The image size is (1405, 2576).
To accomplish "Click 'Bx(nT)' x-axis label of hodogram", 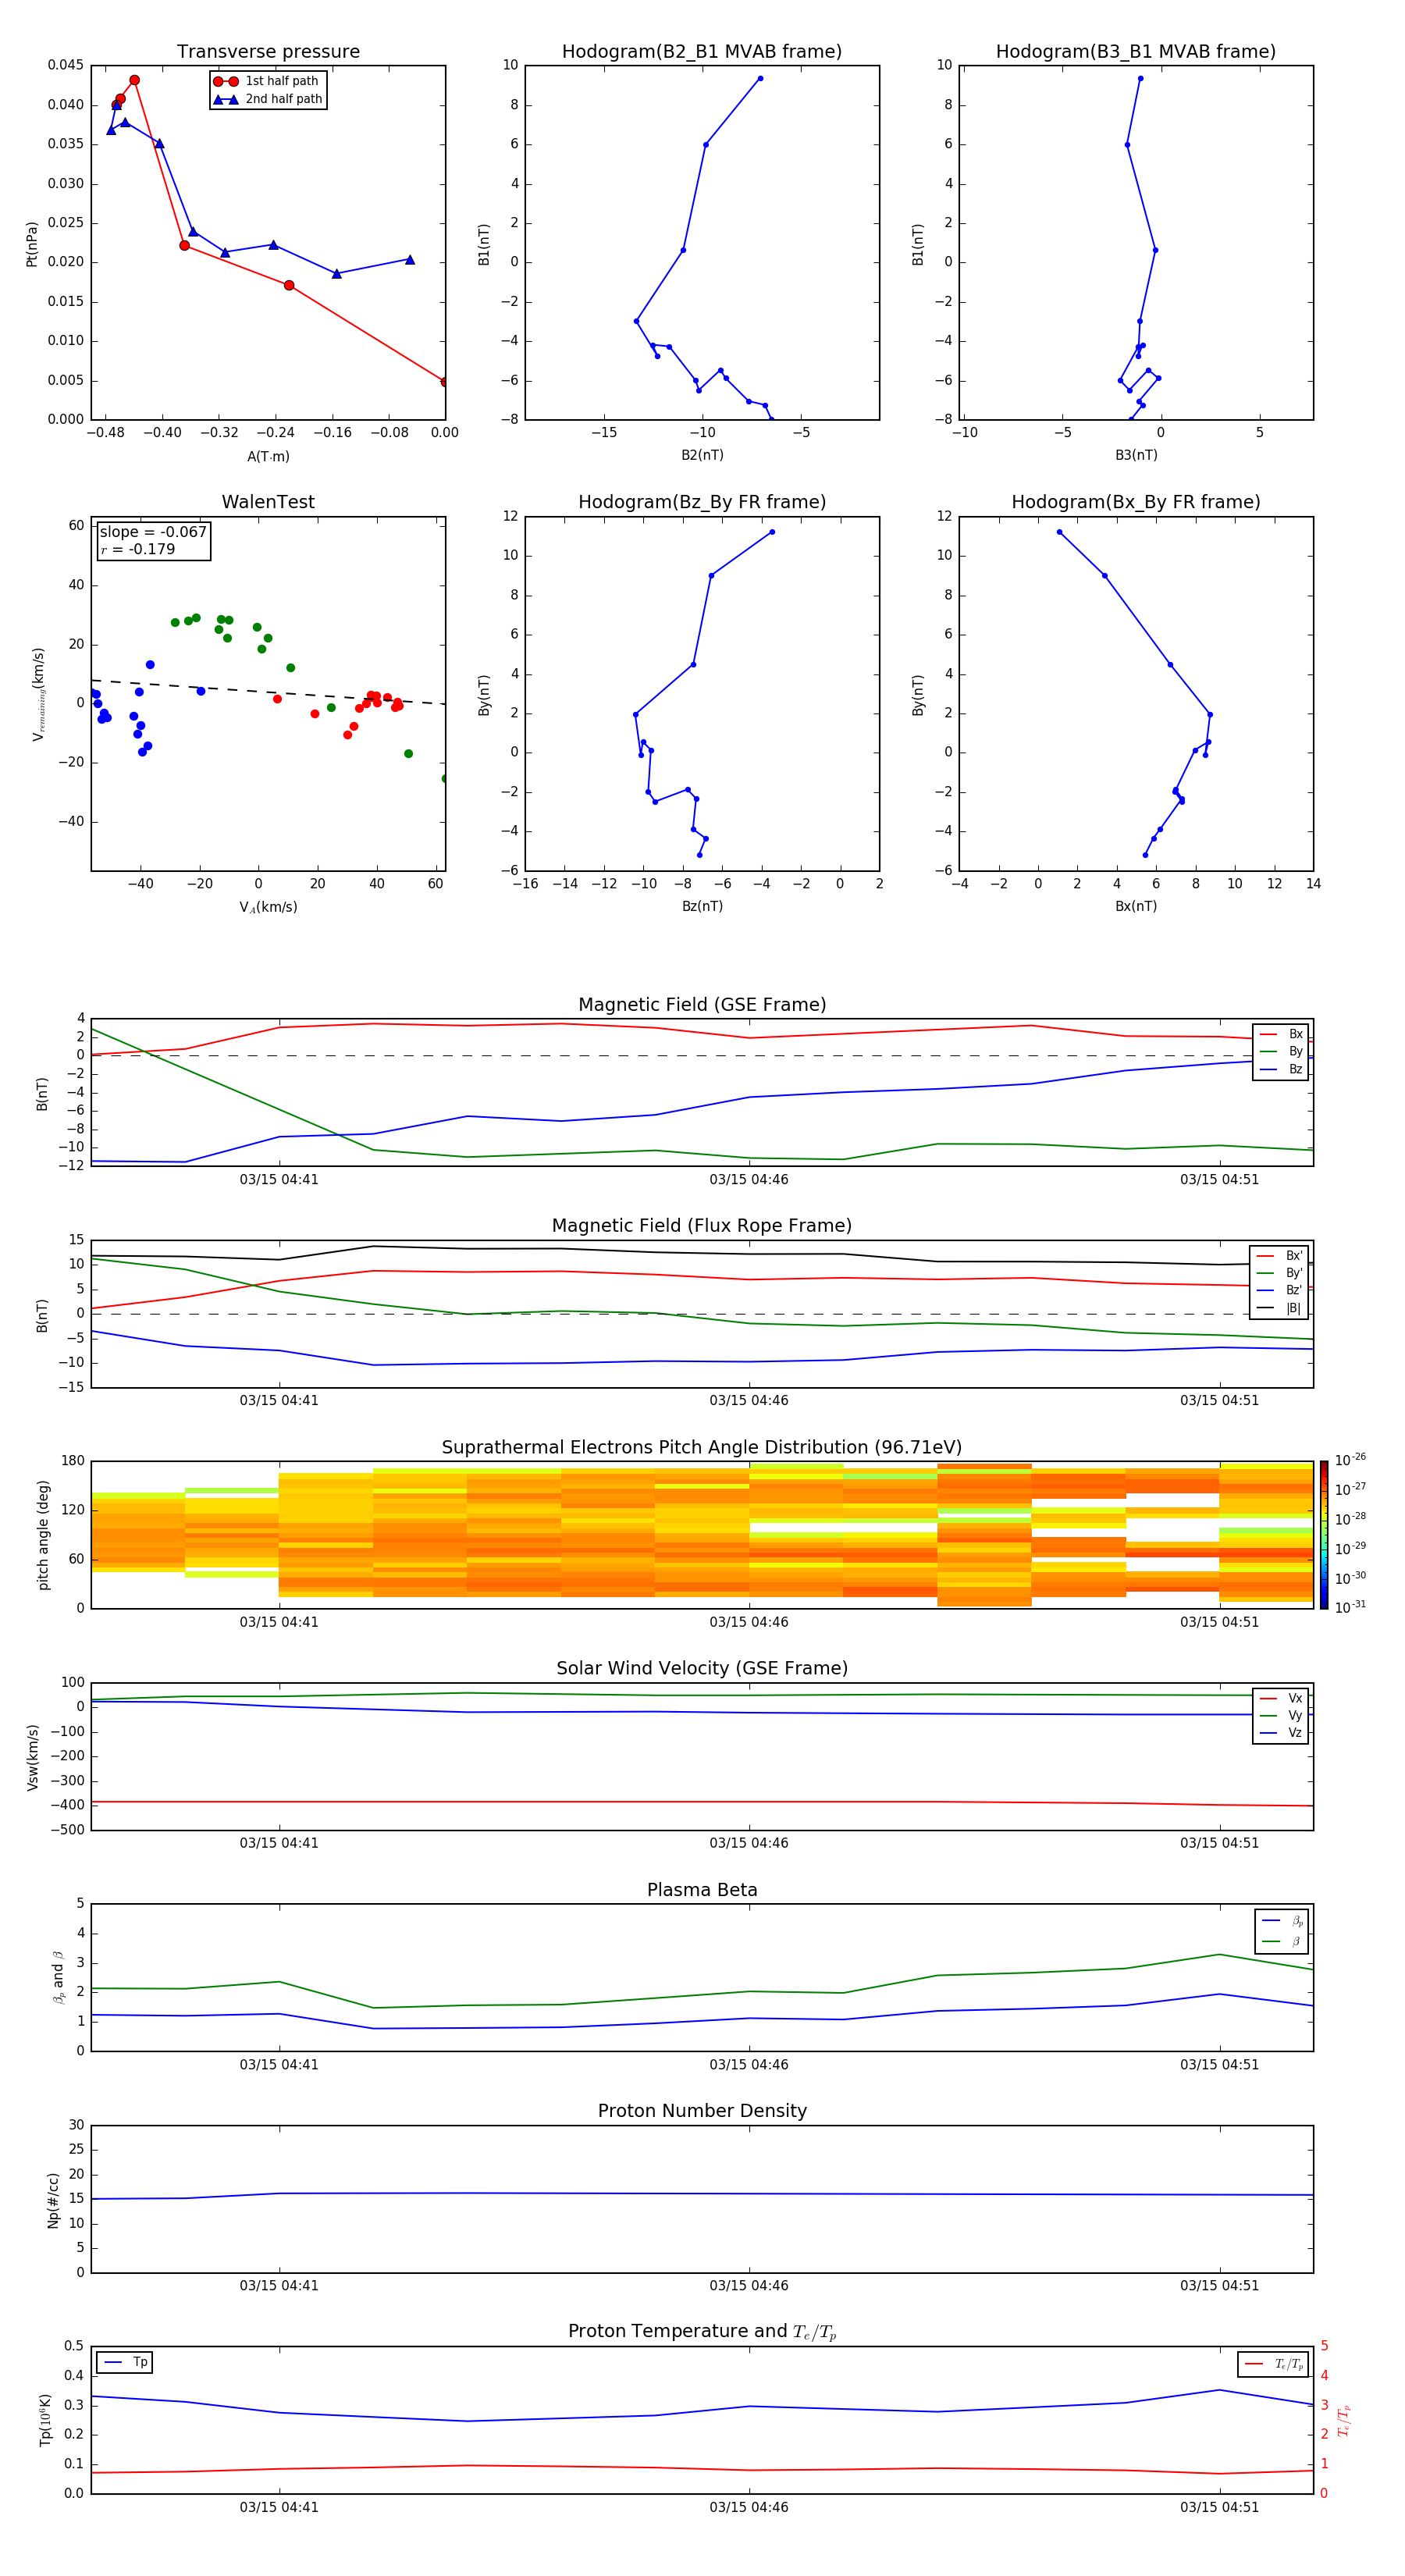I will 1136,907.
